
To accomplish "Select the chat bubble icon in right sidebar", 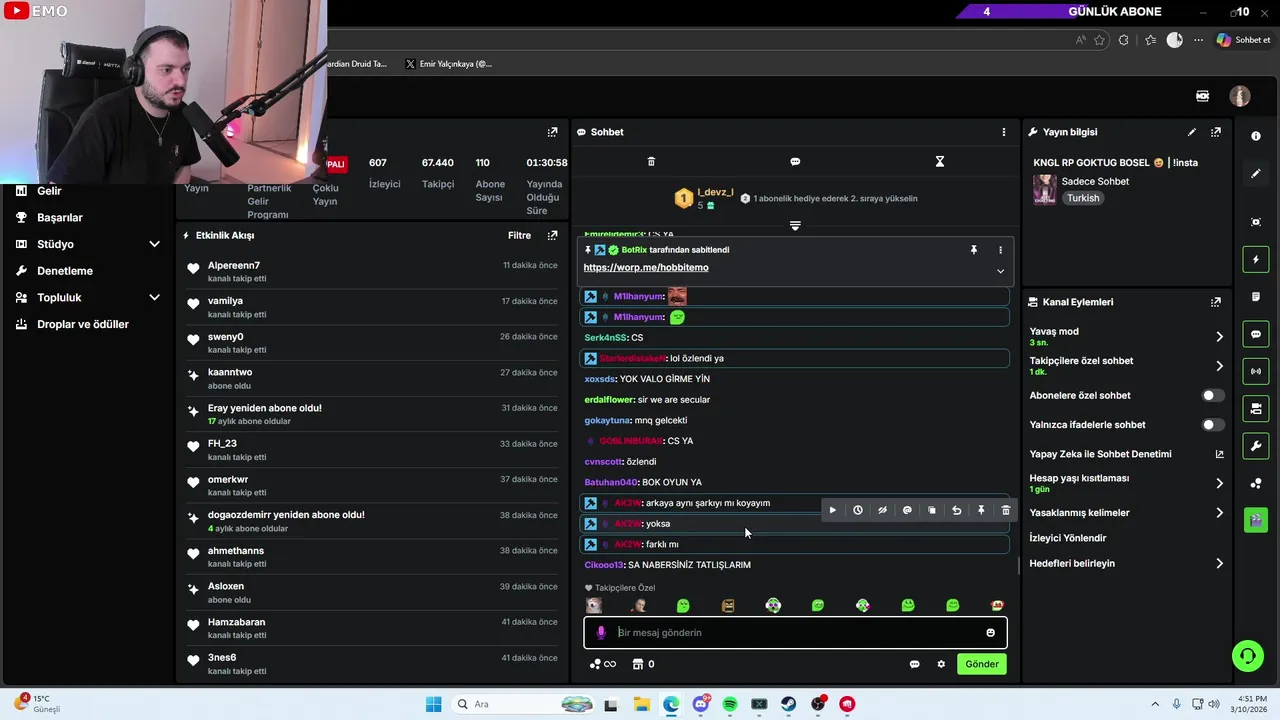I will tap(1256, 334).
